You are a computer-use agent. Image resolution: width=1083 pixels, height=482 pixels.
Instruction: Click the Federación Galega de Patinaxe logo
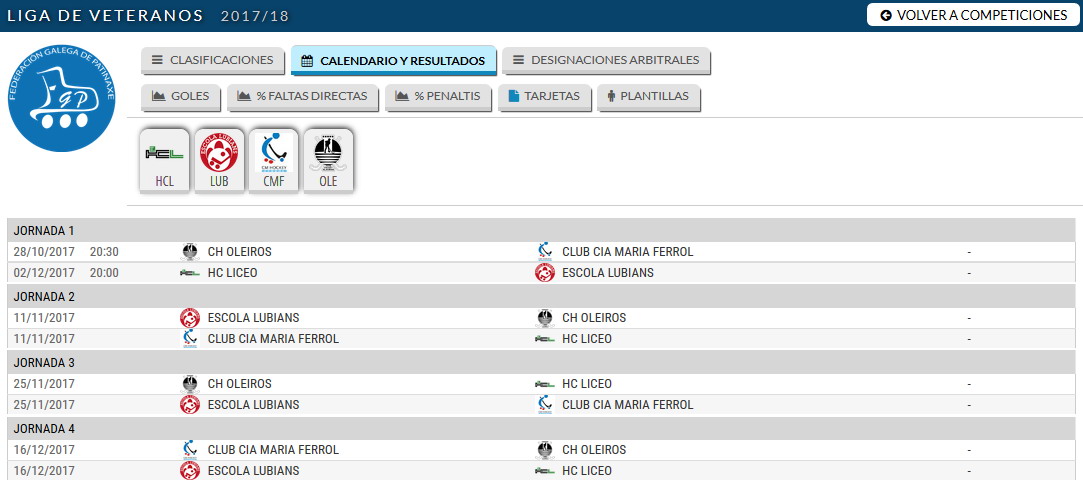coord(61,98)
